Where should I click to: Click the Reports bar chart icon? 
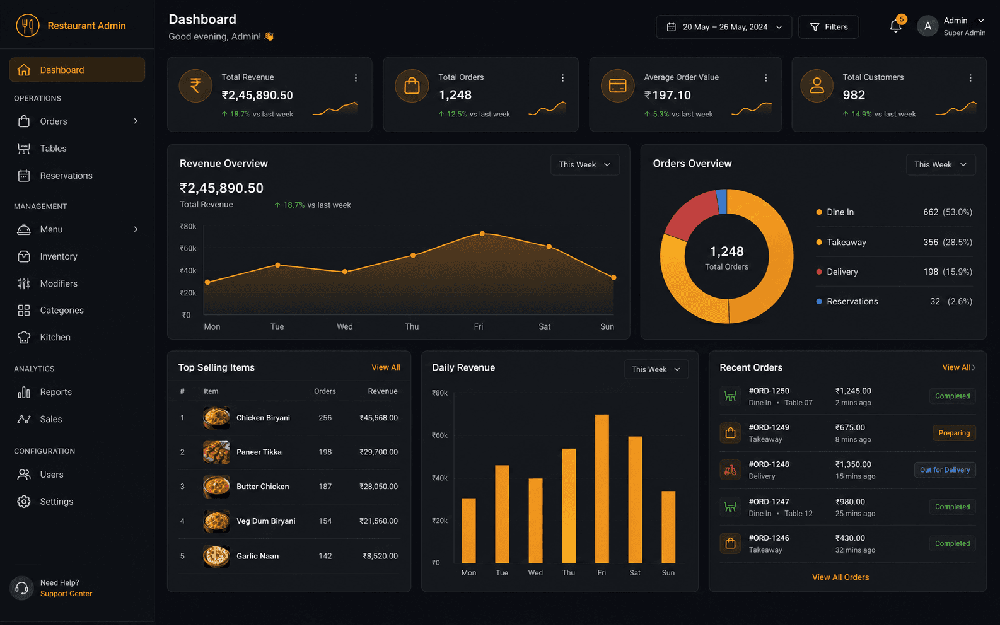[x=24, y=392]
